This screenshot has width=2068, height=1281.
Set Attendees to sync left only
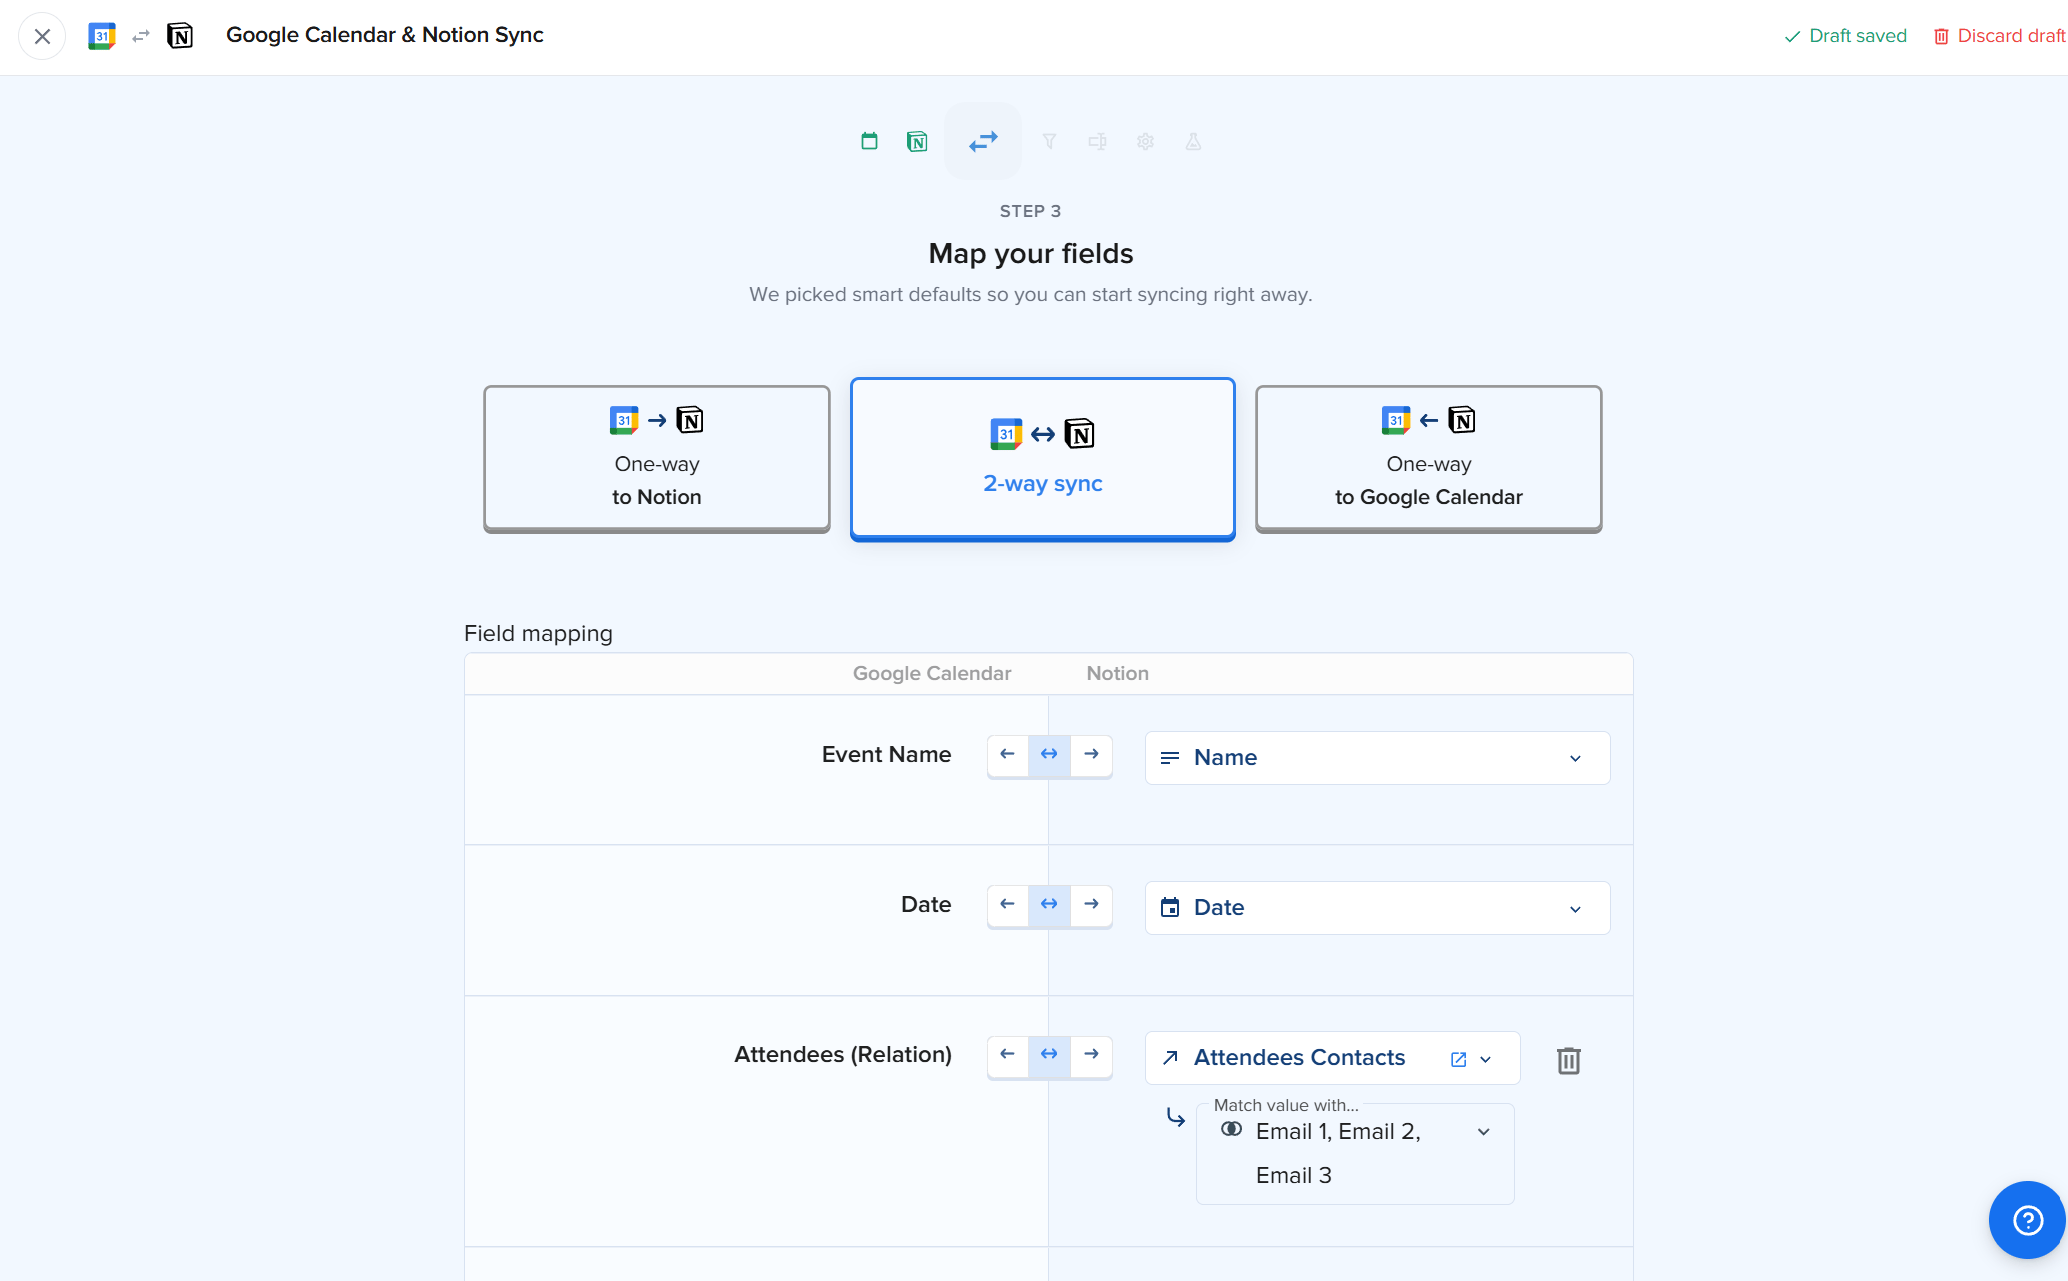coord(1008,1055)
